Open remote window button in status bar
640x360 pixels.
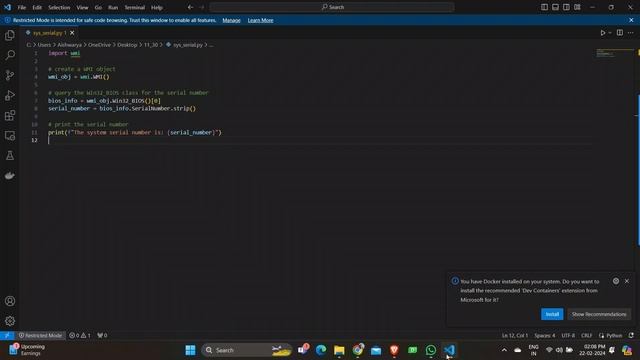click(x=7, y=335)
